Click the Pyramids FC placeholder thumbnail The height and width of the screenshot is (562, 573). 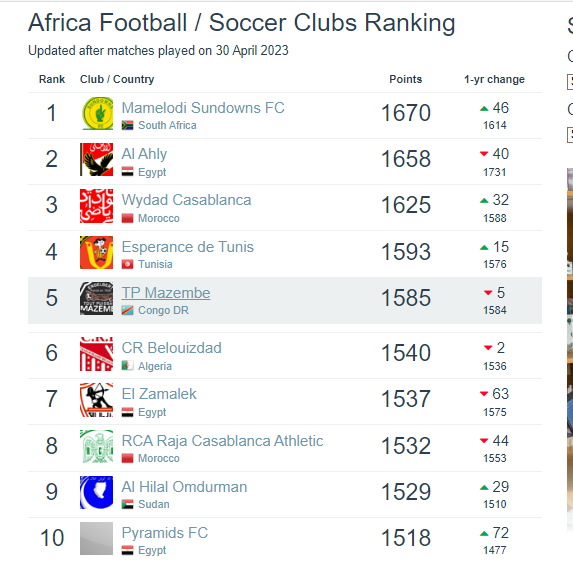pyautogui.click(x=96, y=538)
